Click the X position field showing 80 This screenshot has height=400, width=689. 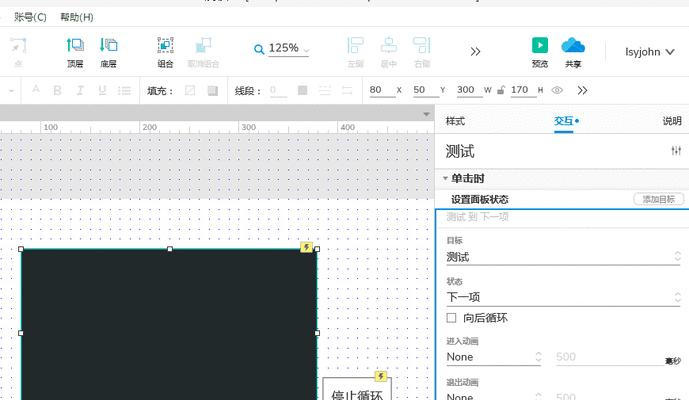tap(381, 90)
